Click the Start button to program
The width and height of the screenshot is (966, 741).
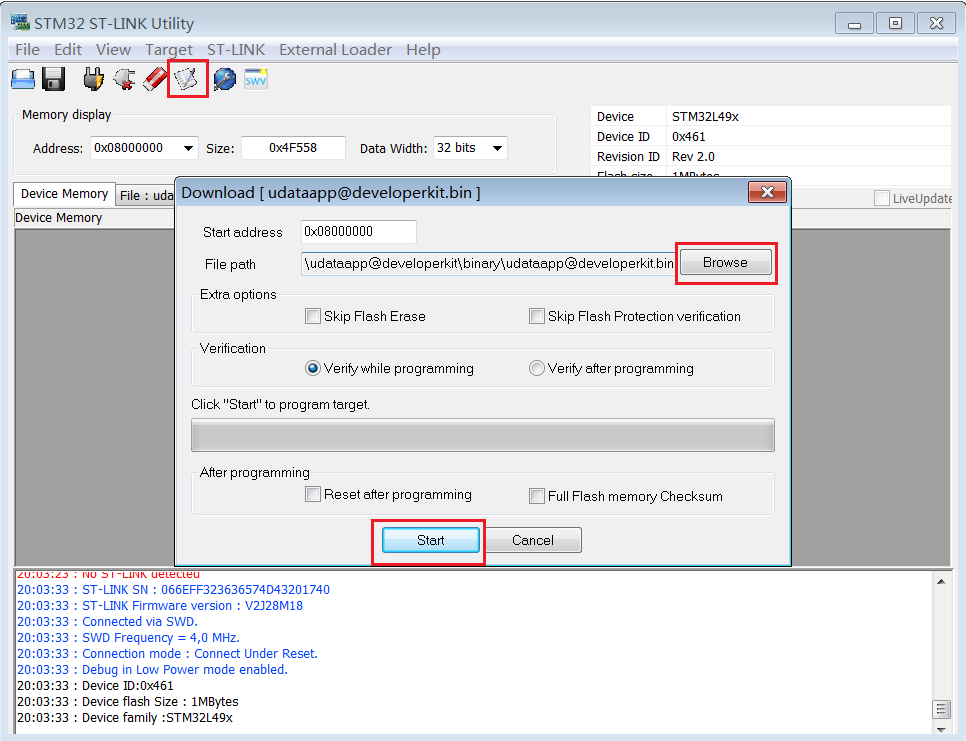431,540
